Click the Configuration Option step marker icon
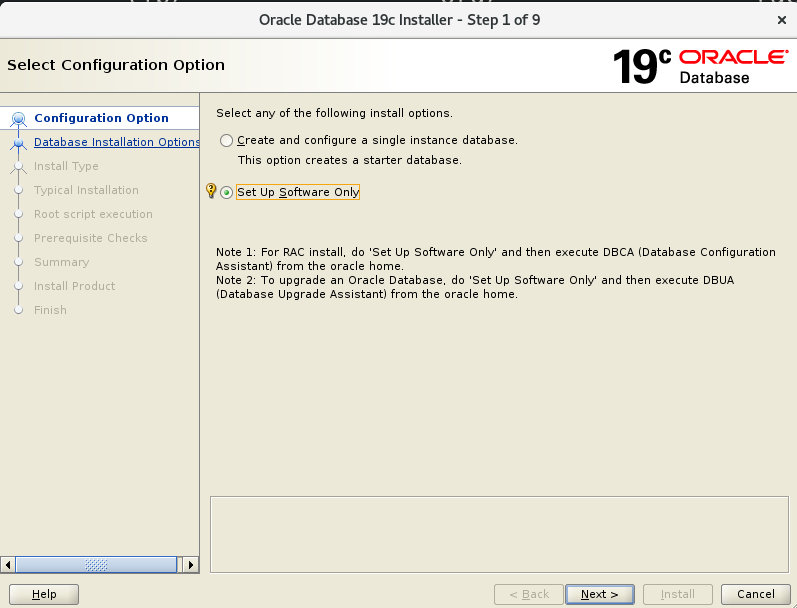 point(19,119)
